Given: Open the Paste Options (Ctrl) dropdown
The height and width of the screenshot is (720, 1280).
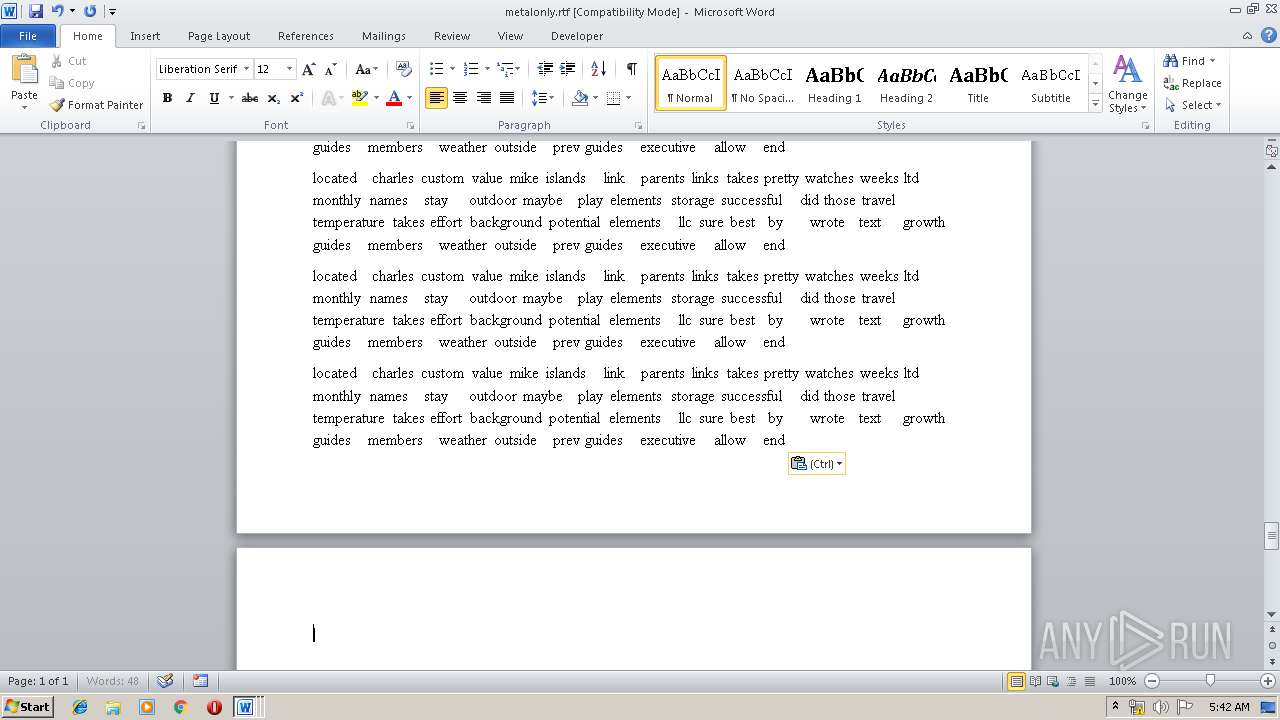Looking at the screenshot, I should pos(817,463).
